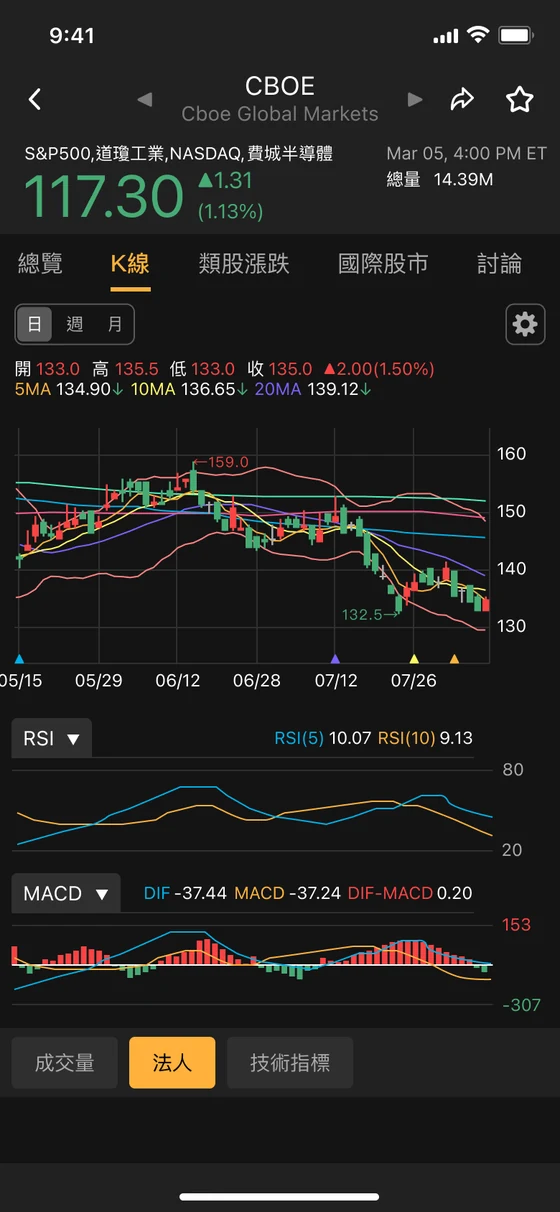Select monthly 月 candlestick period
The image size is (560, 1212).
point(114,324)
